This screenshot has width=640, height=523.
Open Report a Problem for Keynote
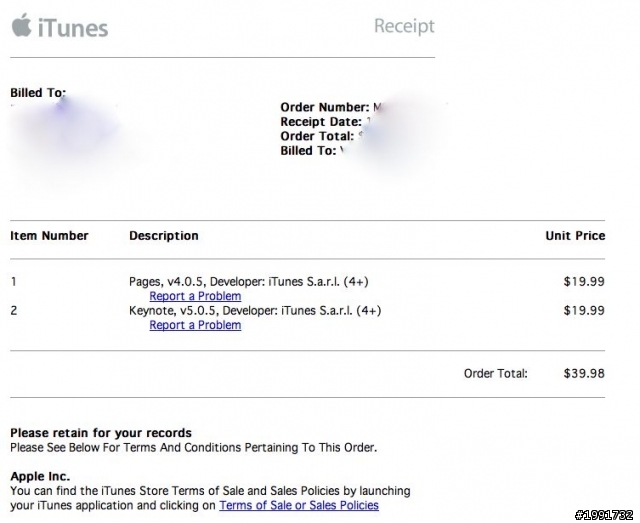coord(195,325)
